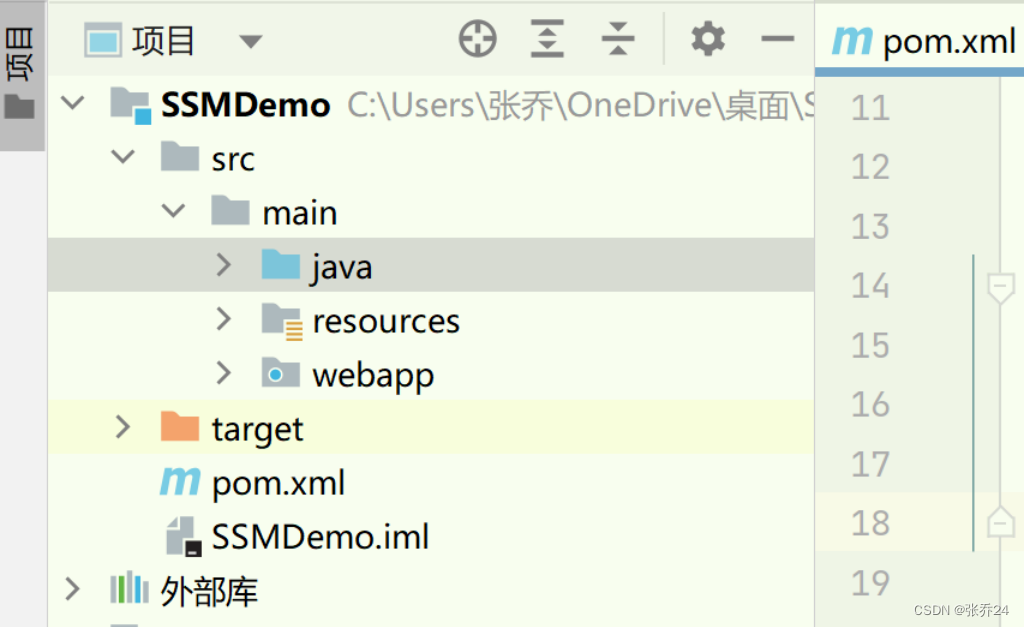Click the 'Select Opened File' crosshair icon
Viewport: 1024px width, 627px height.
[x=477, y=39]
